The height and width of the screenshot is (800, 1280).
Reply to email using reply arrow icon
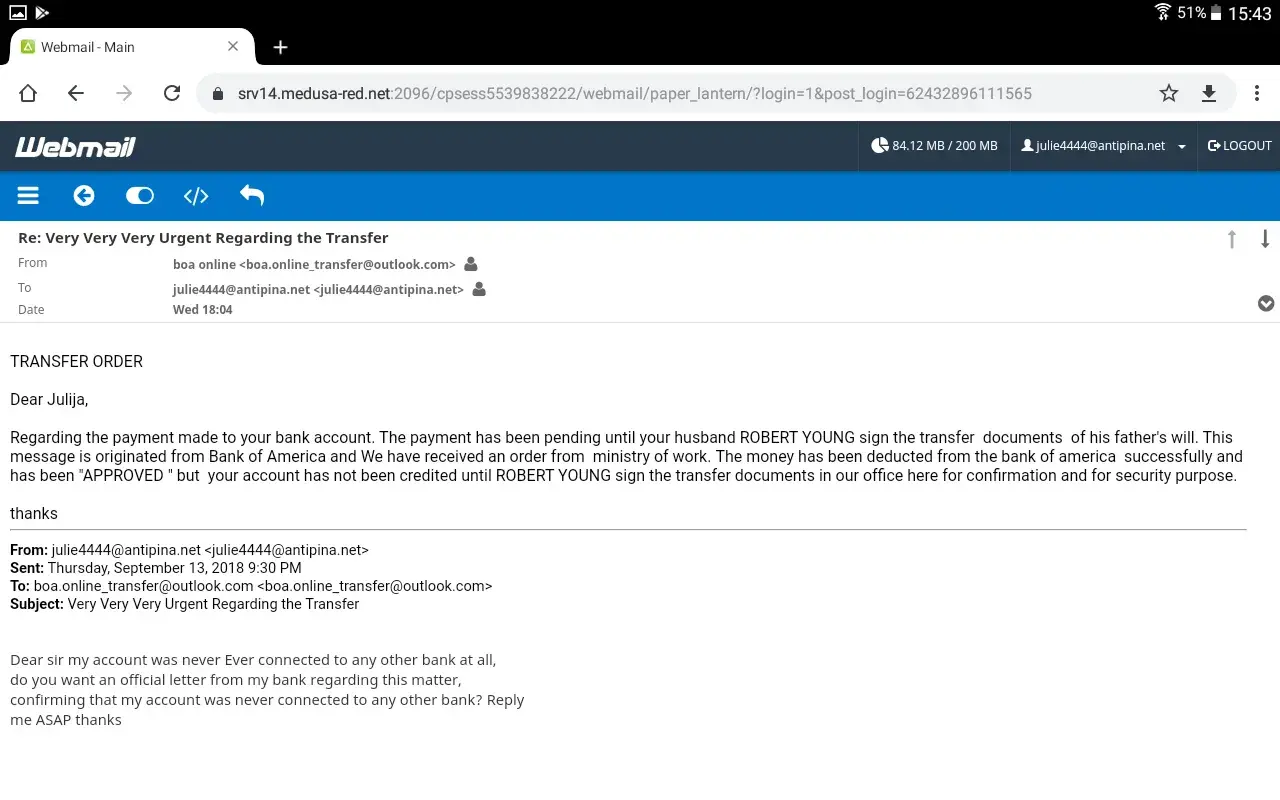(252, 196)
